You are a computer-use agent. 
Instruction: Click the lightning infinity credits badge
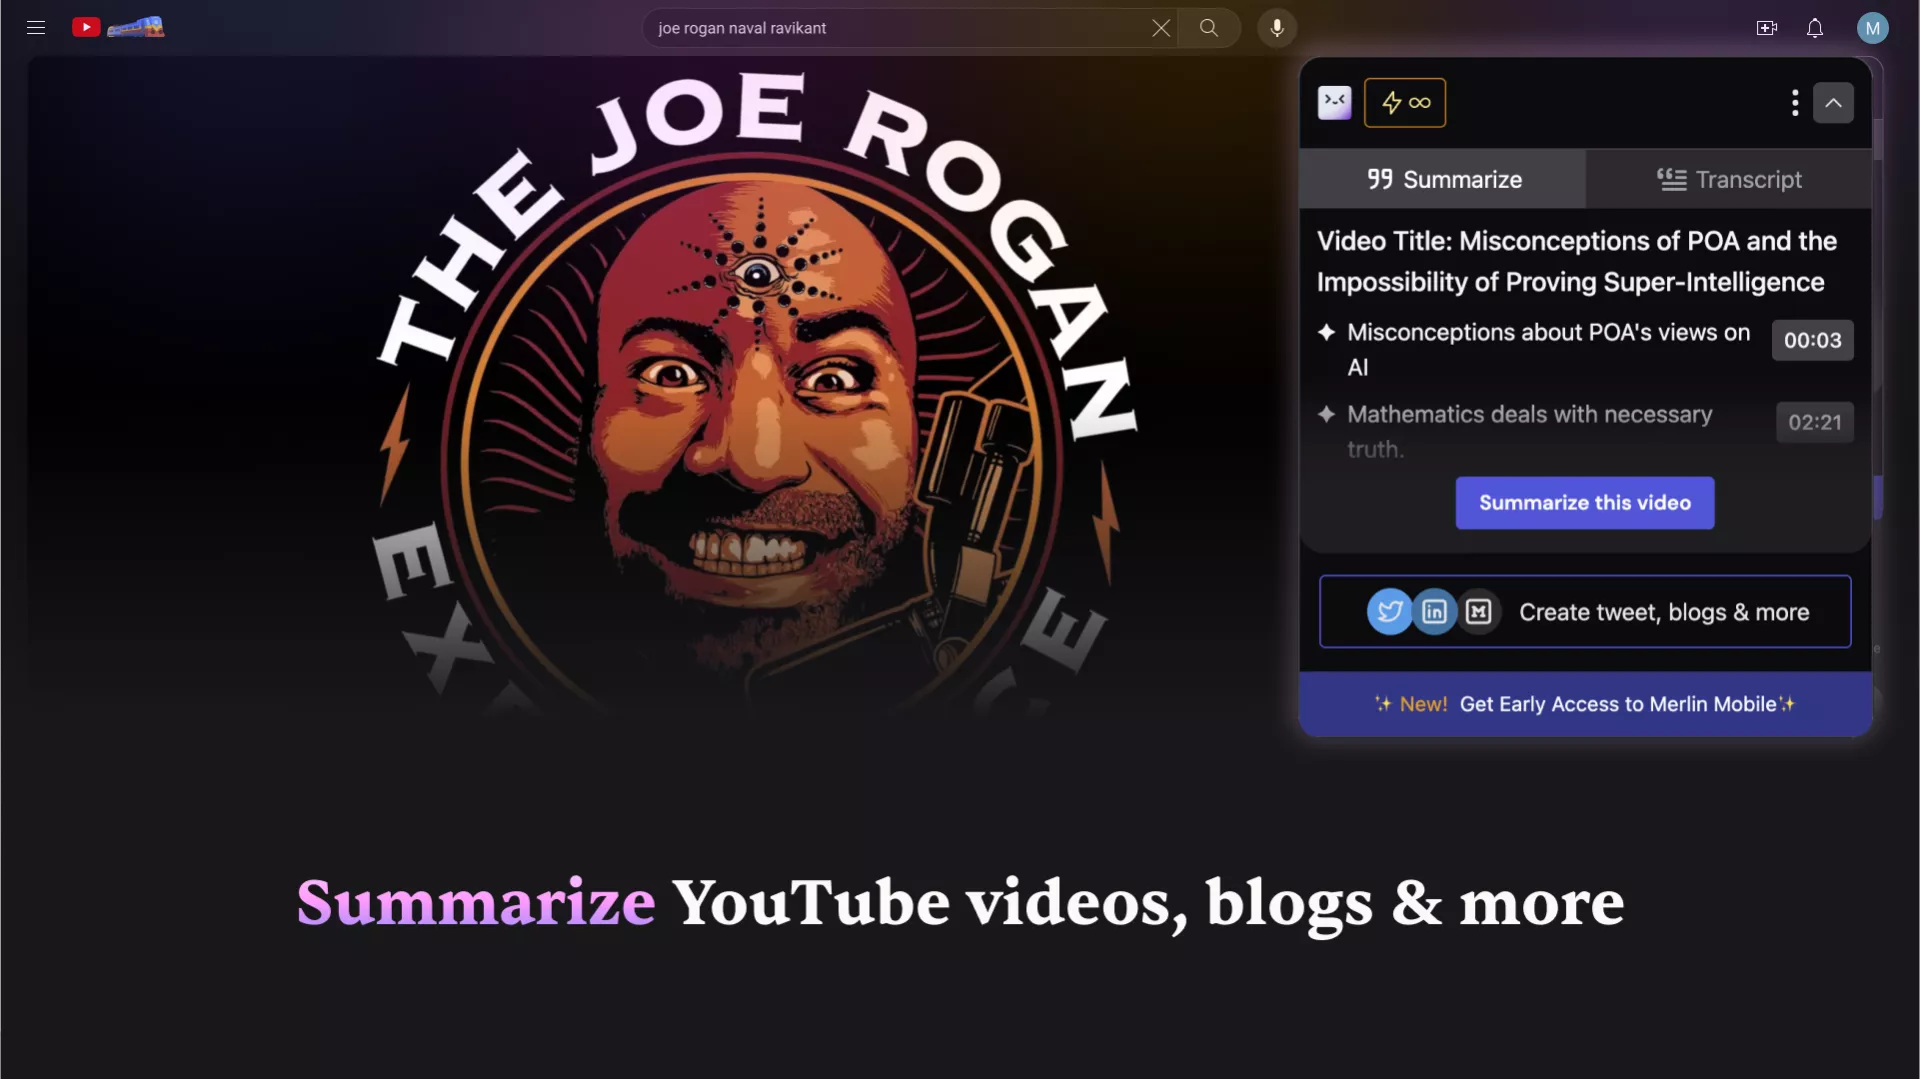click(x=1405, y=102)
